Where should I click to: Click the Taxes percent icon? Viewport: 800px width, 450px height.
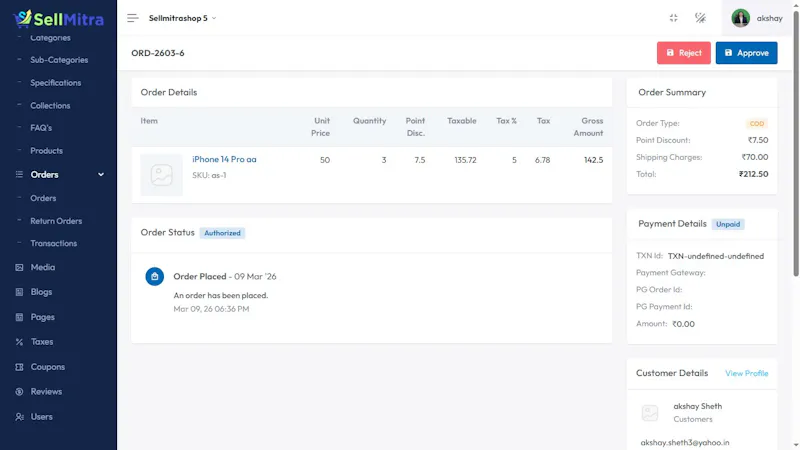[x=19, y=342]
